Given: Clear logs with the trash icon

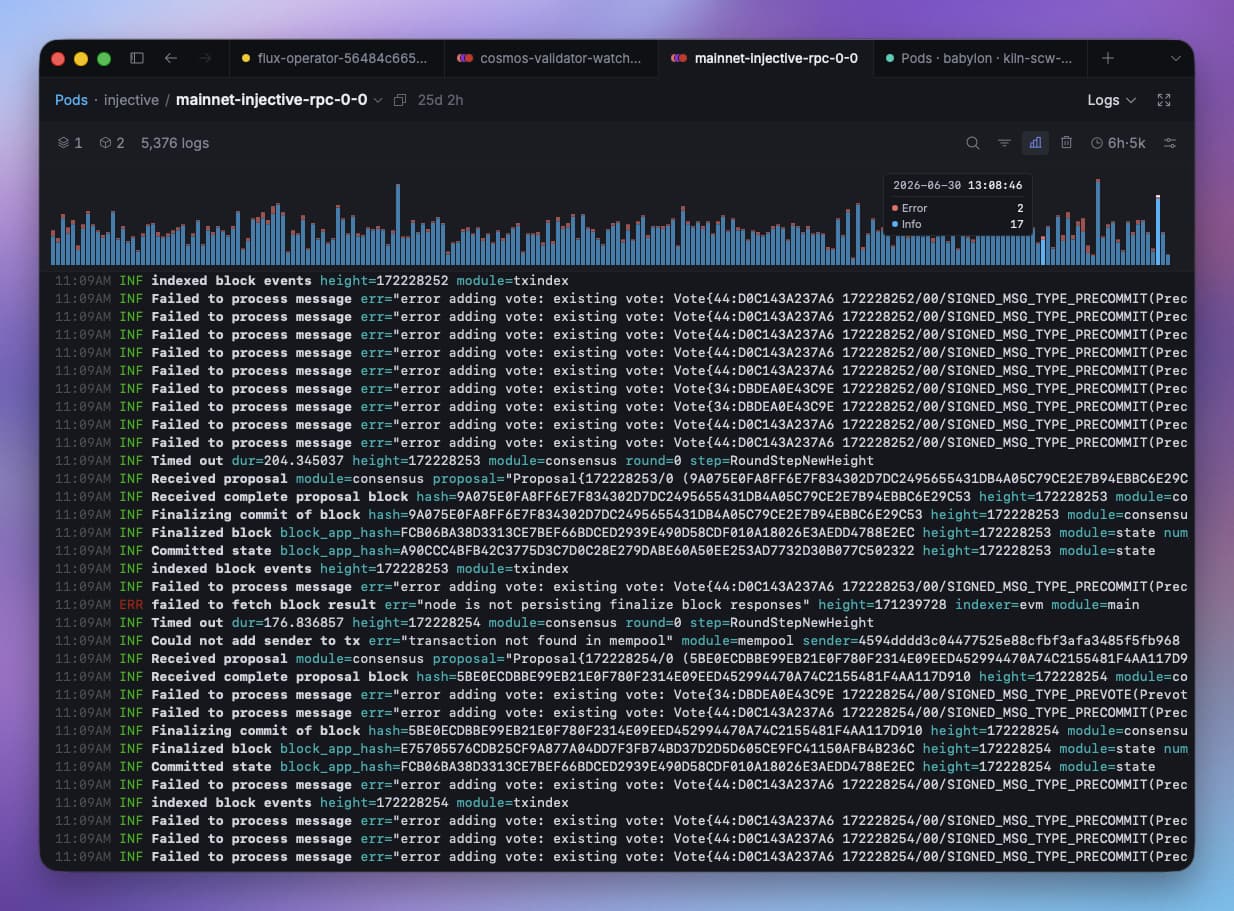Looking at the screenshot, I should point(1066,143).
